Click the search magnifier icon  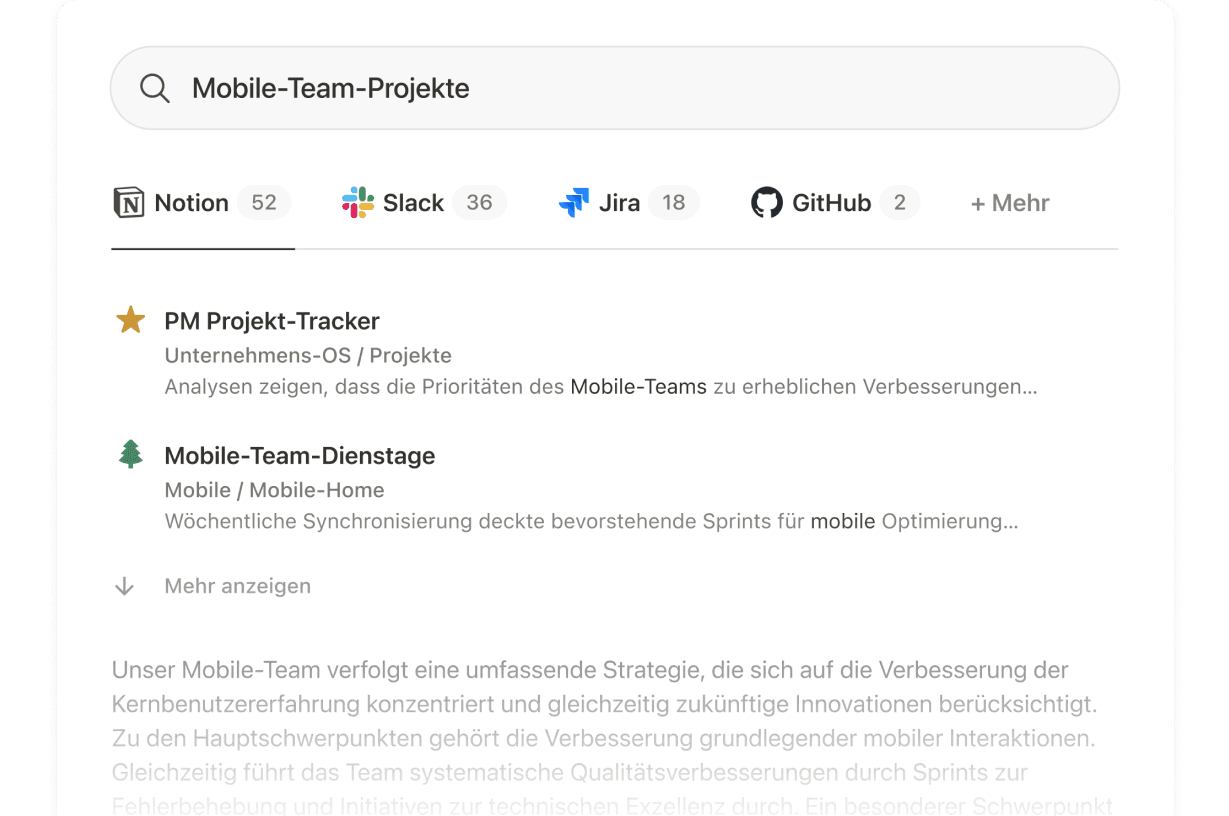point(154,88)
